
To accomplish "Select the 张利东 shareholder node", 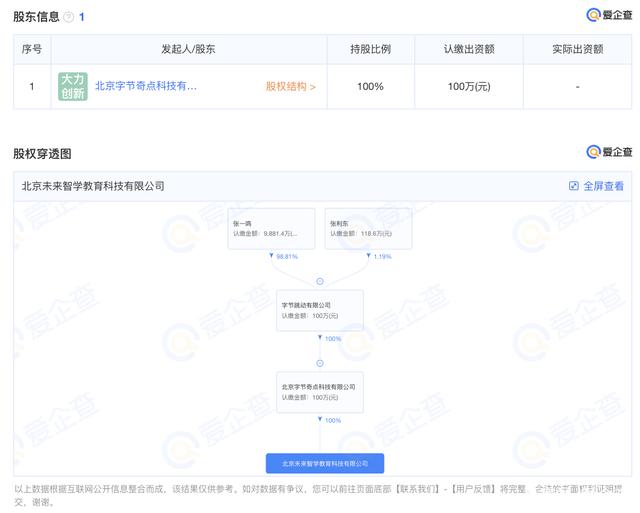I will 369,229.
